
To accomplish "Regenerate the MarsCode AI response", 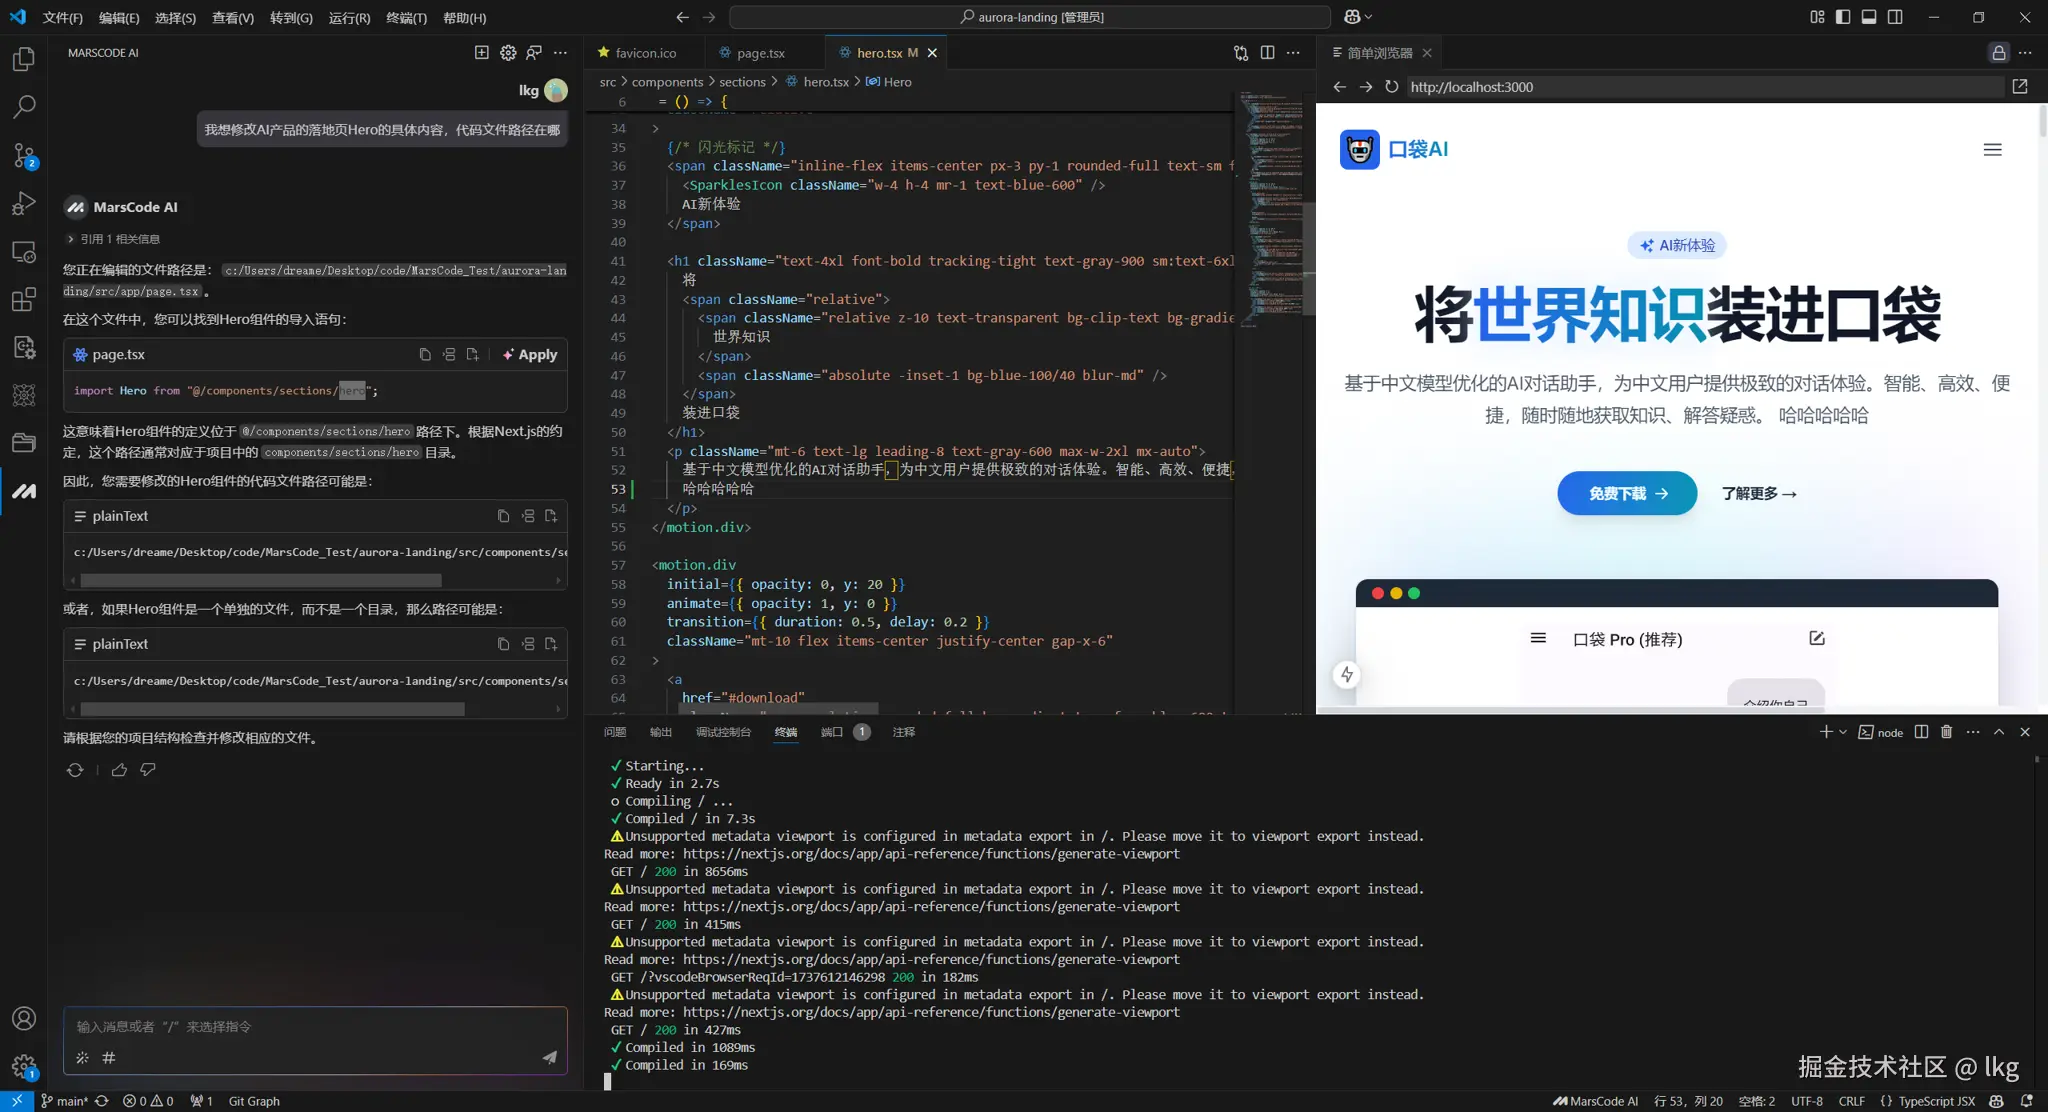I will 75,770.
